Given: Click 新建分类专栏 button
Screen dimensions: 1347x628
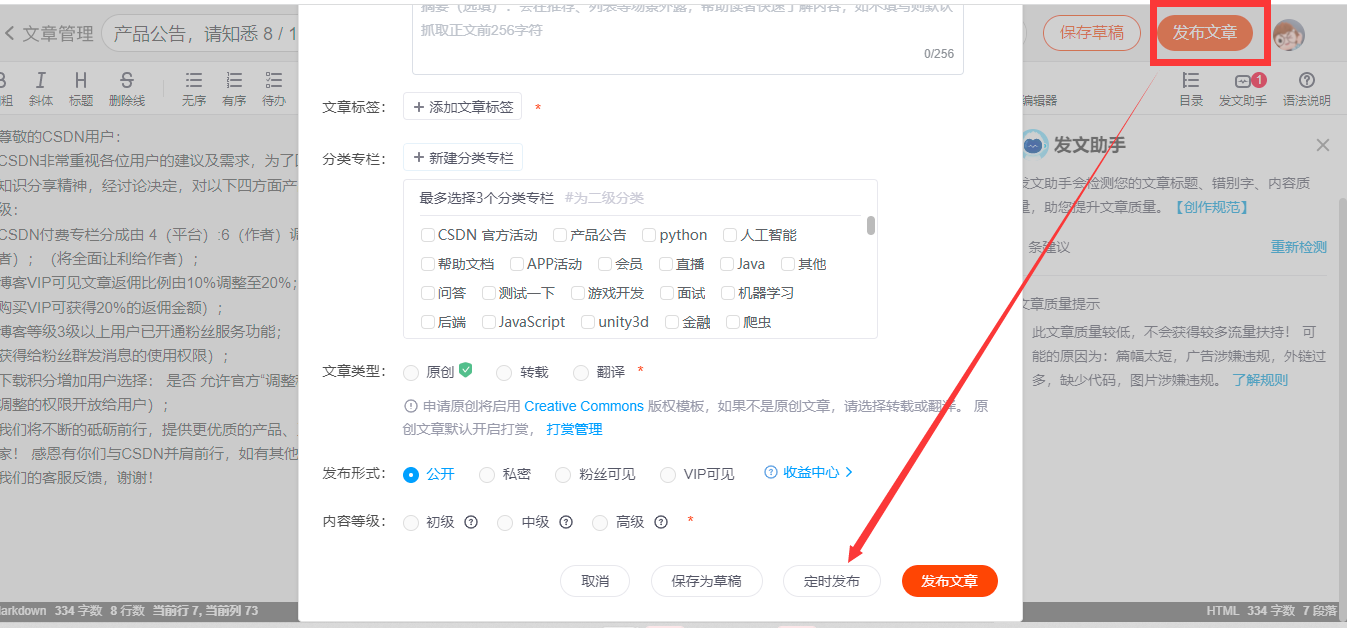Looking at the screenshot, I should (463, 158).
